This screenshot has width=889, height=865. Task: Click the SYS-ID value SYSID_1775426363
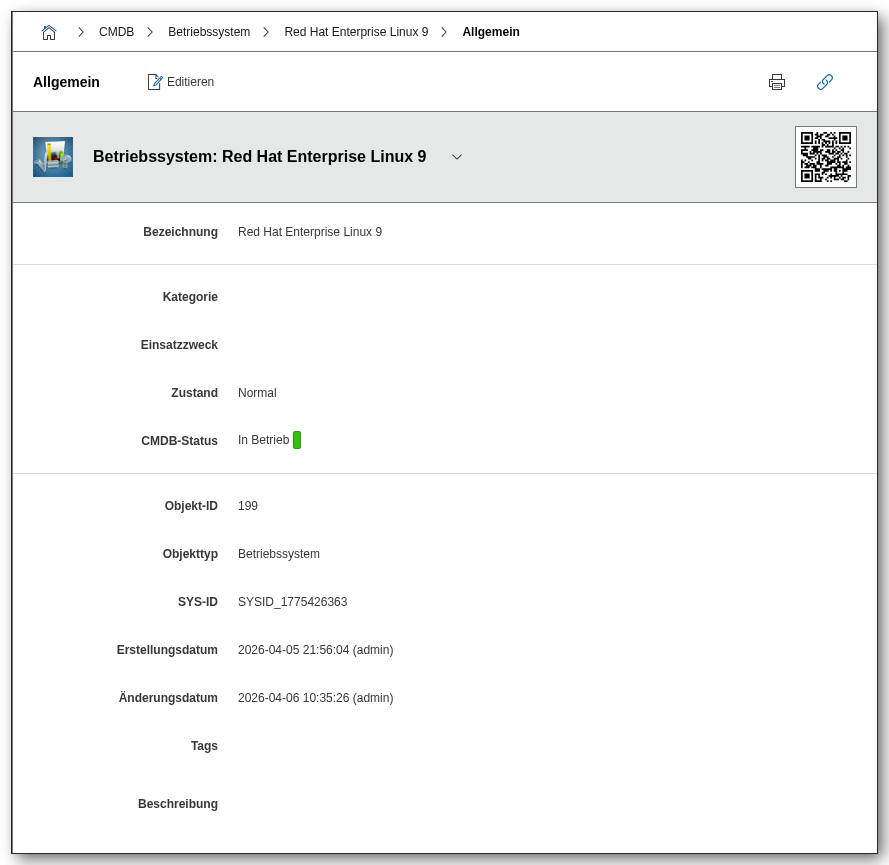click(292, 602)
